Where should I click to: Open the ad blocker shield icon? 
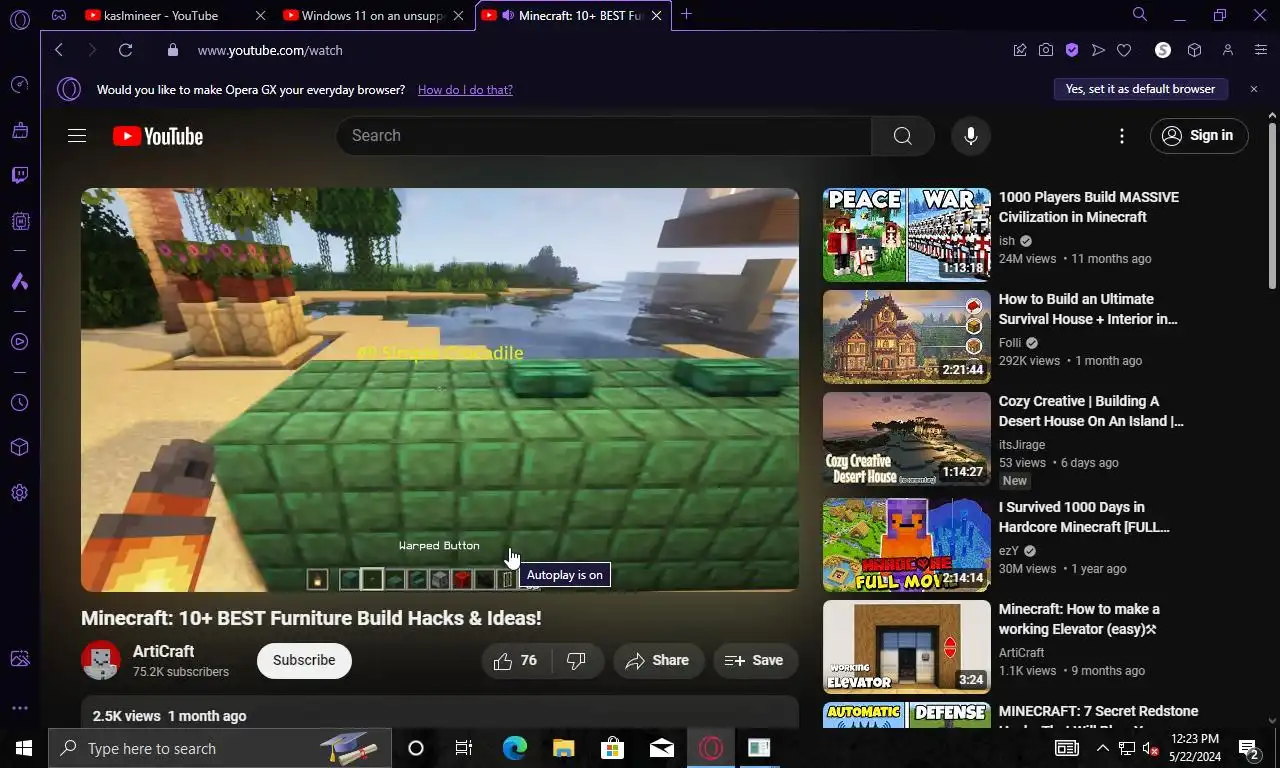pyautogui.click(x=1072, y=50)
